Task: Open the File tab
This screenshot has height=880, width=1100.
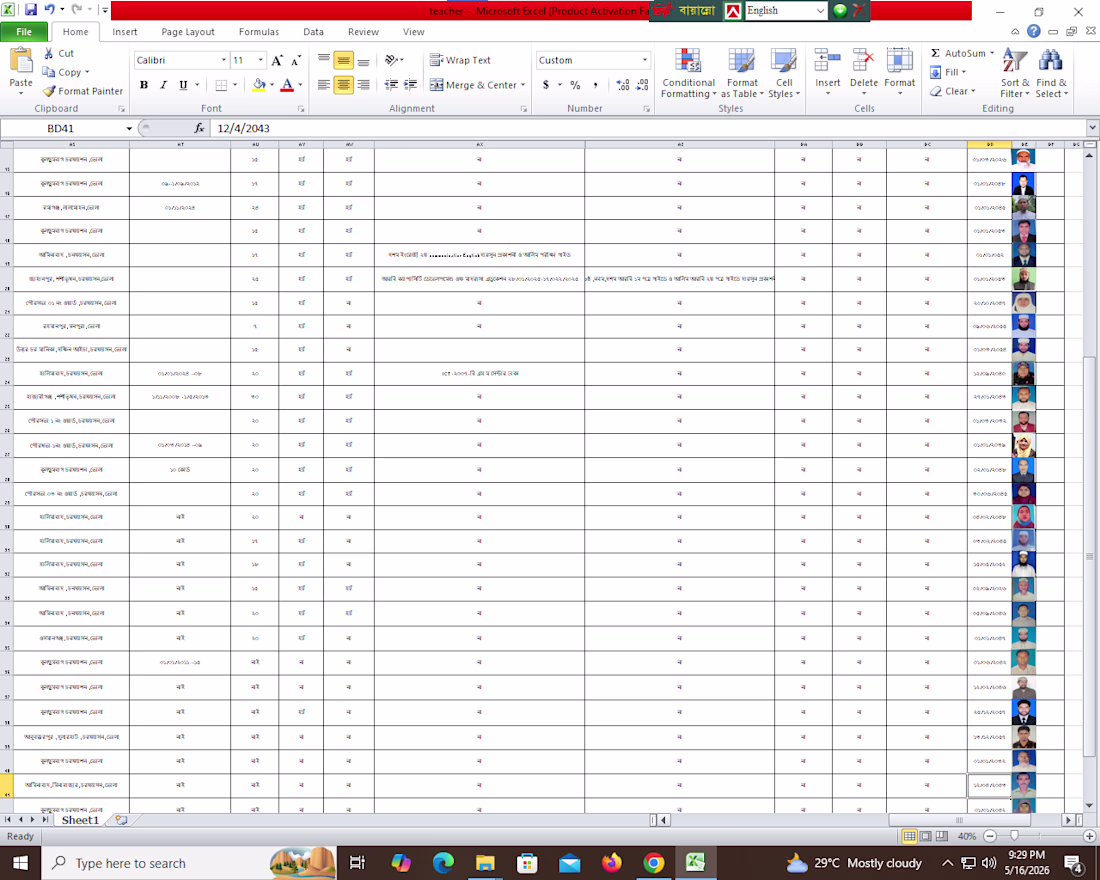Action: click(x=24, y=32)
